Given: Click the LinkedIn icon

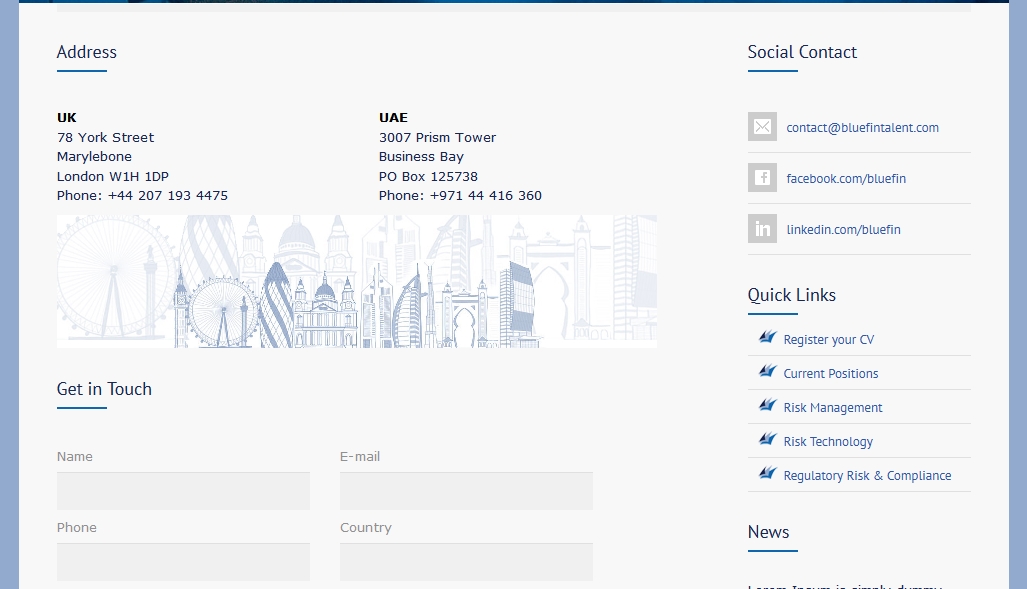Looking at the screenshot, I should (x=762, y=229).
